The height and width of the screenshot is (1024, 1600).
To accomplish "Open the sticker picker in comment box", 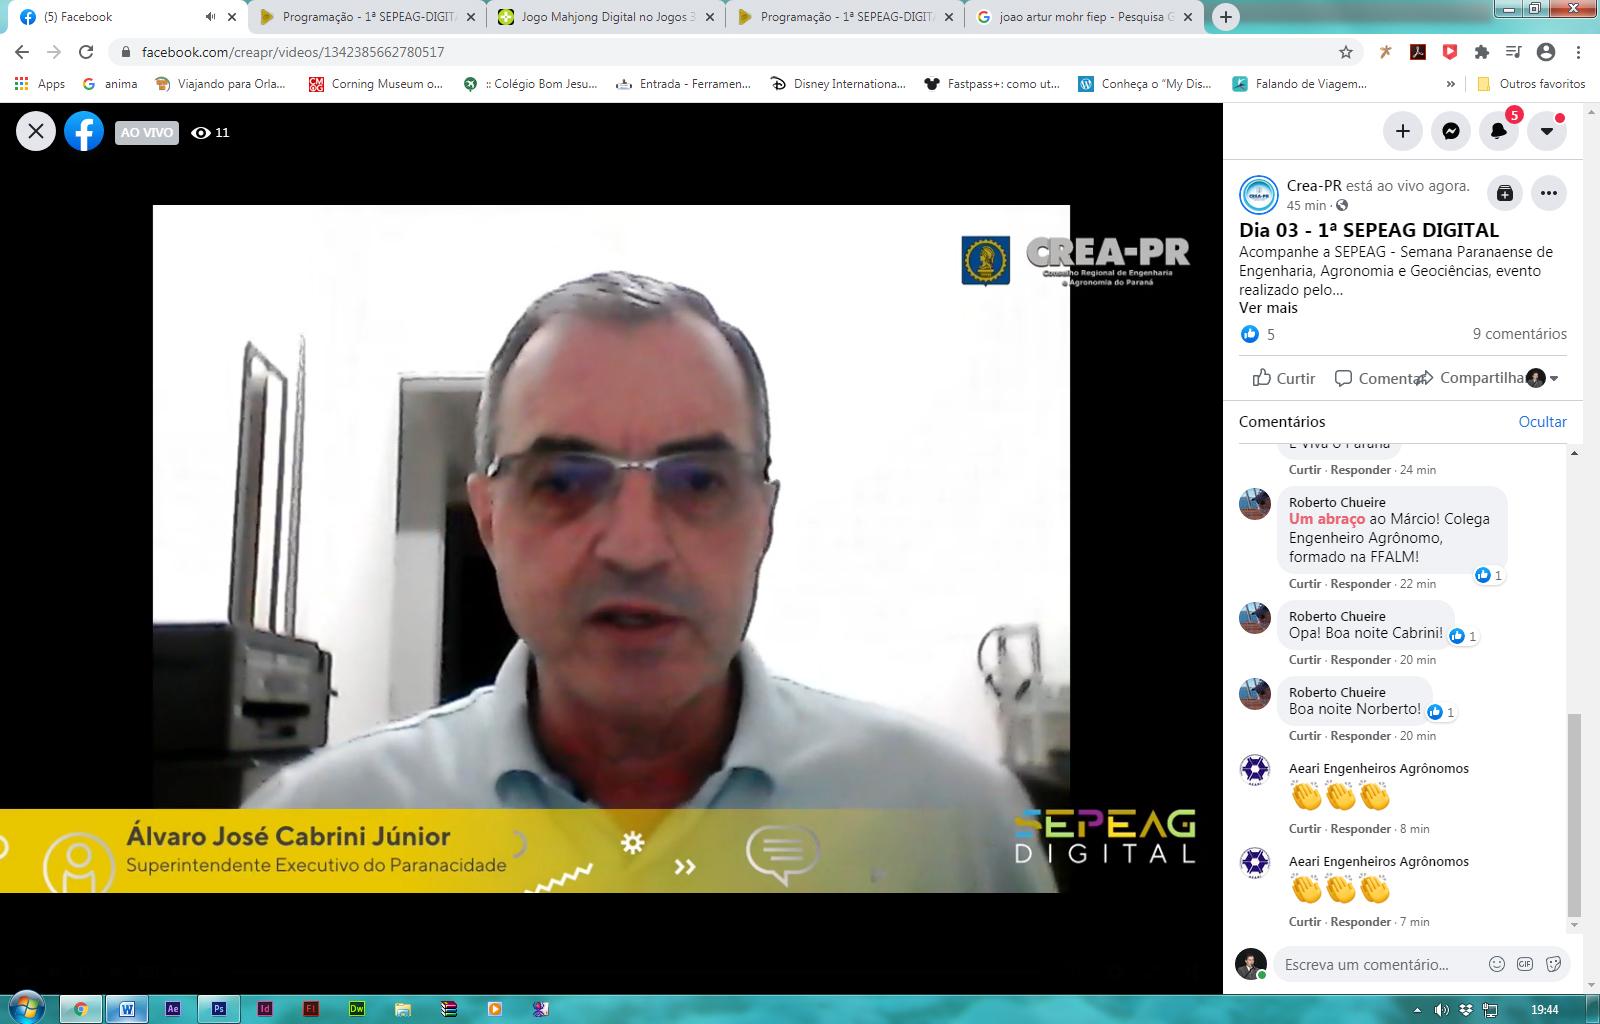I will (x=1553, y=964).
